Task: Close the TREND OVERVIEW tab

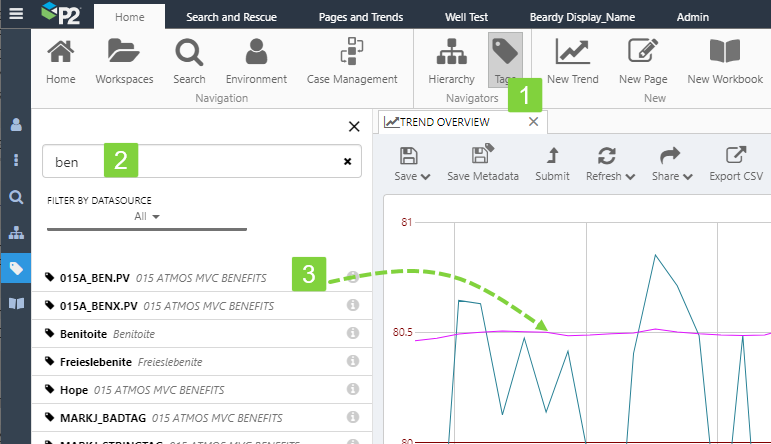Action: click(x=534, y=121)
